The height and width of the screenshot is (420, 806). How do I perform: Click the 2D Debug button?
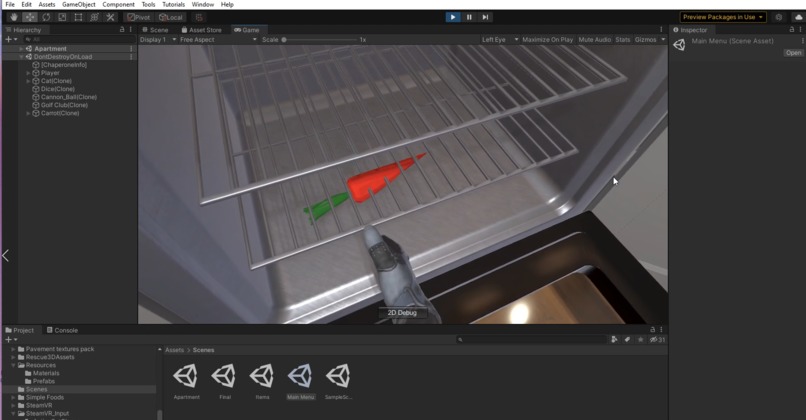(402, 313)
